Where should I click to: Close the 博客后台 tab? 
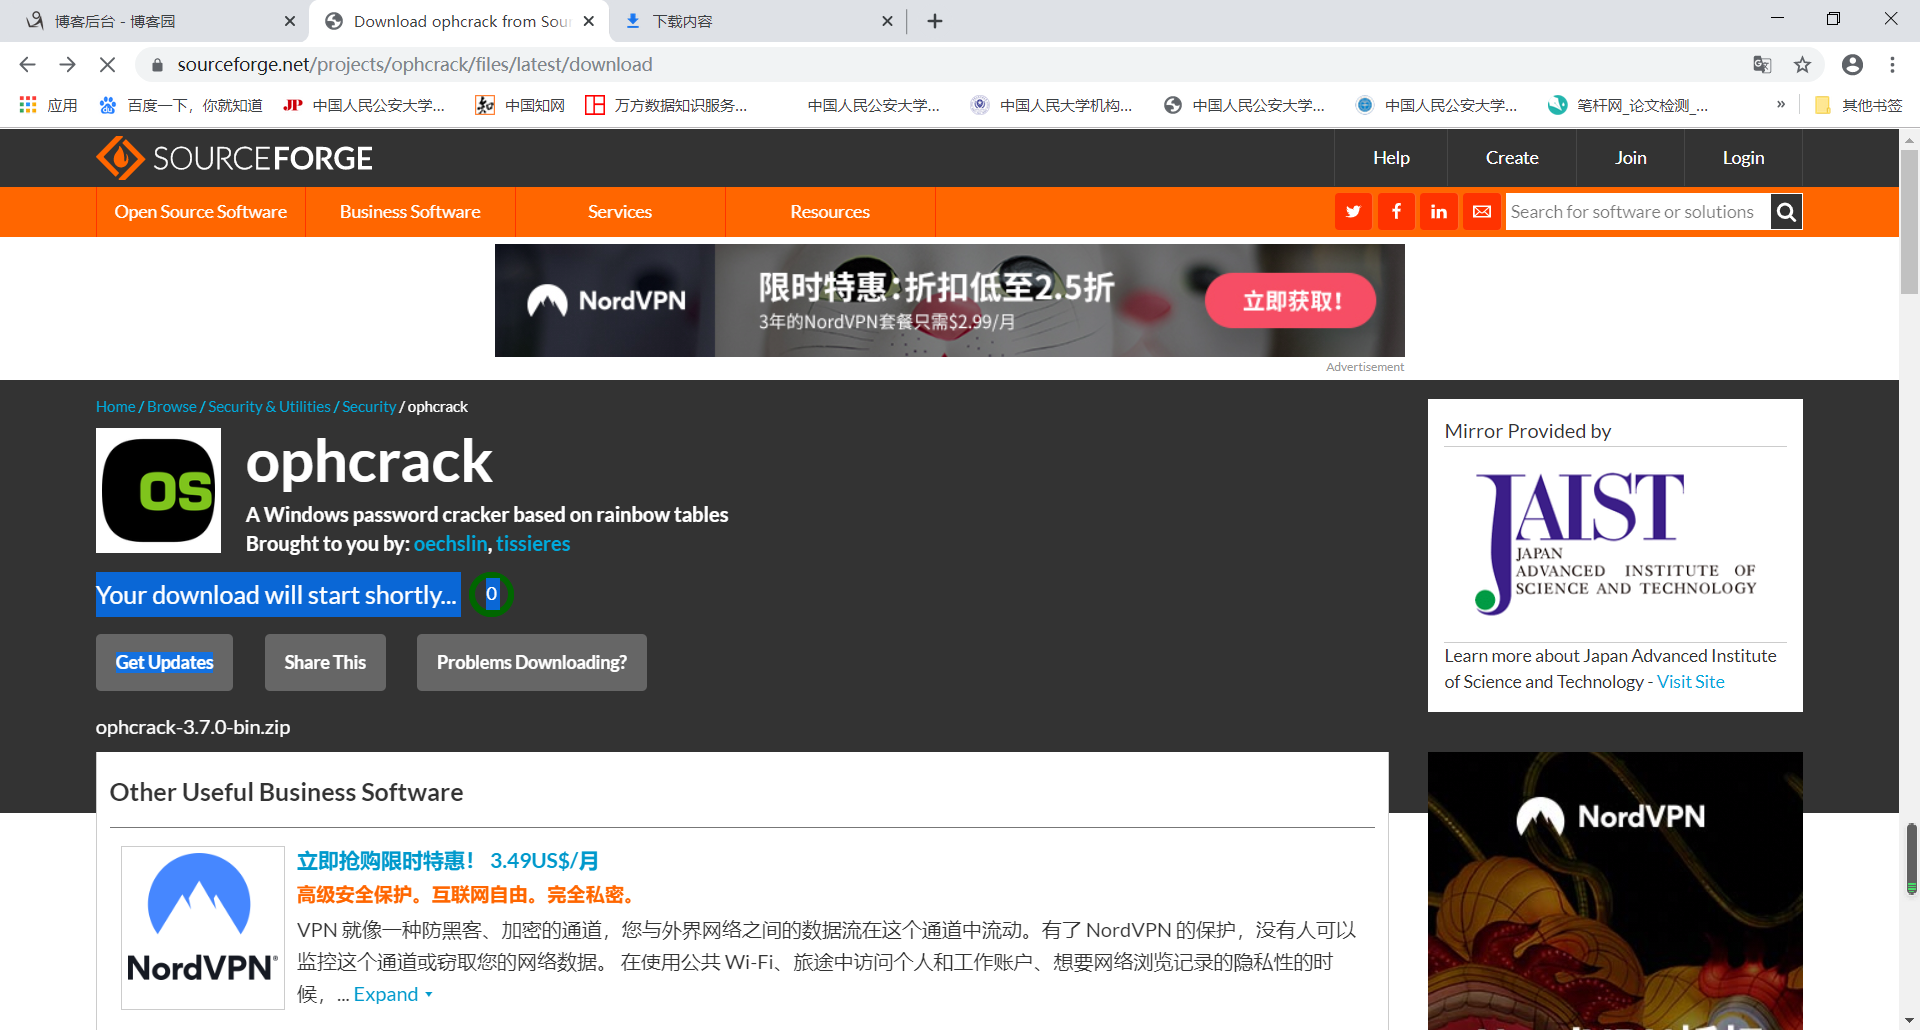click(290, 21)
